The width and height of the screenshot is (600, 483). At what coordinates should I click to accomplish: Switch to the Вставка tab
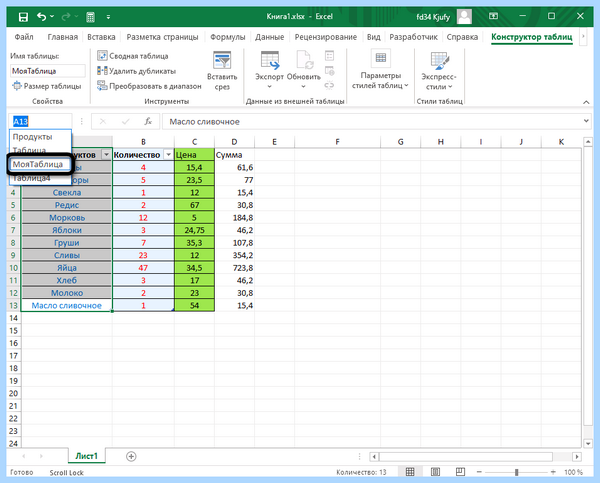tap(101, 37)
